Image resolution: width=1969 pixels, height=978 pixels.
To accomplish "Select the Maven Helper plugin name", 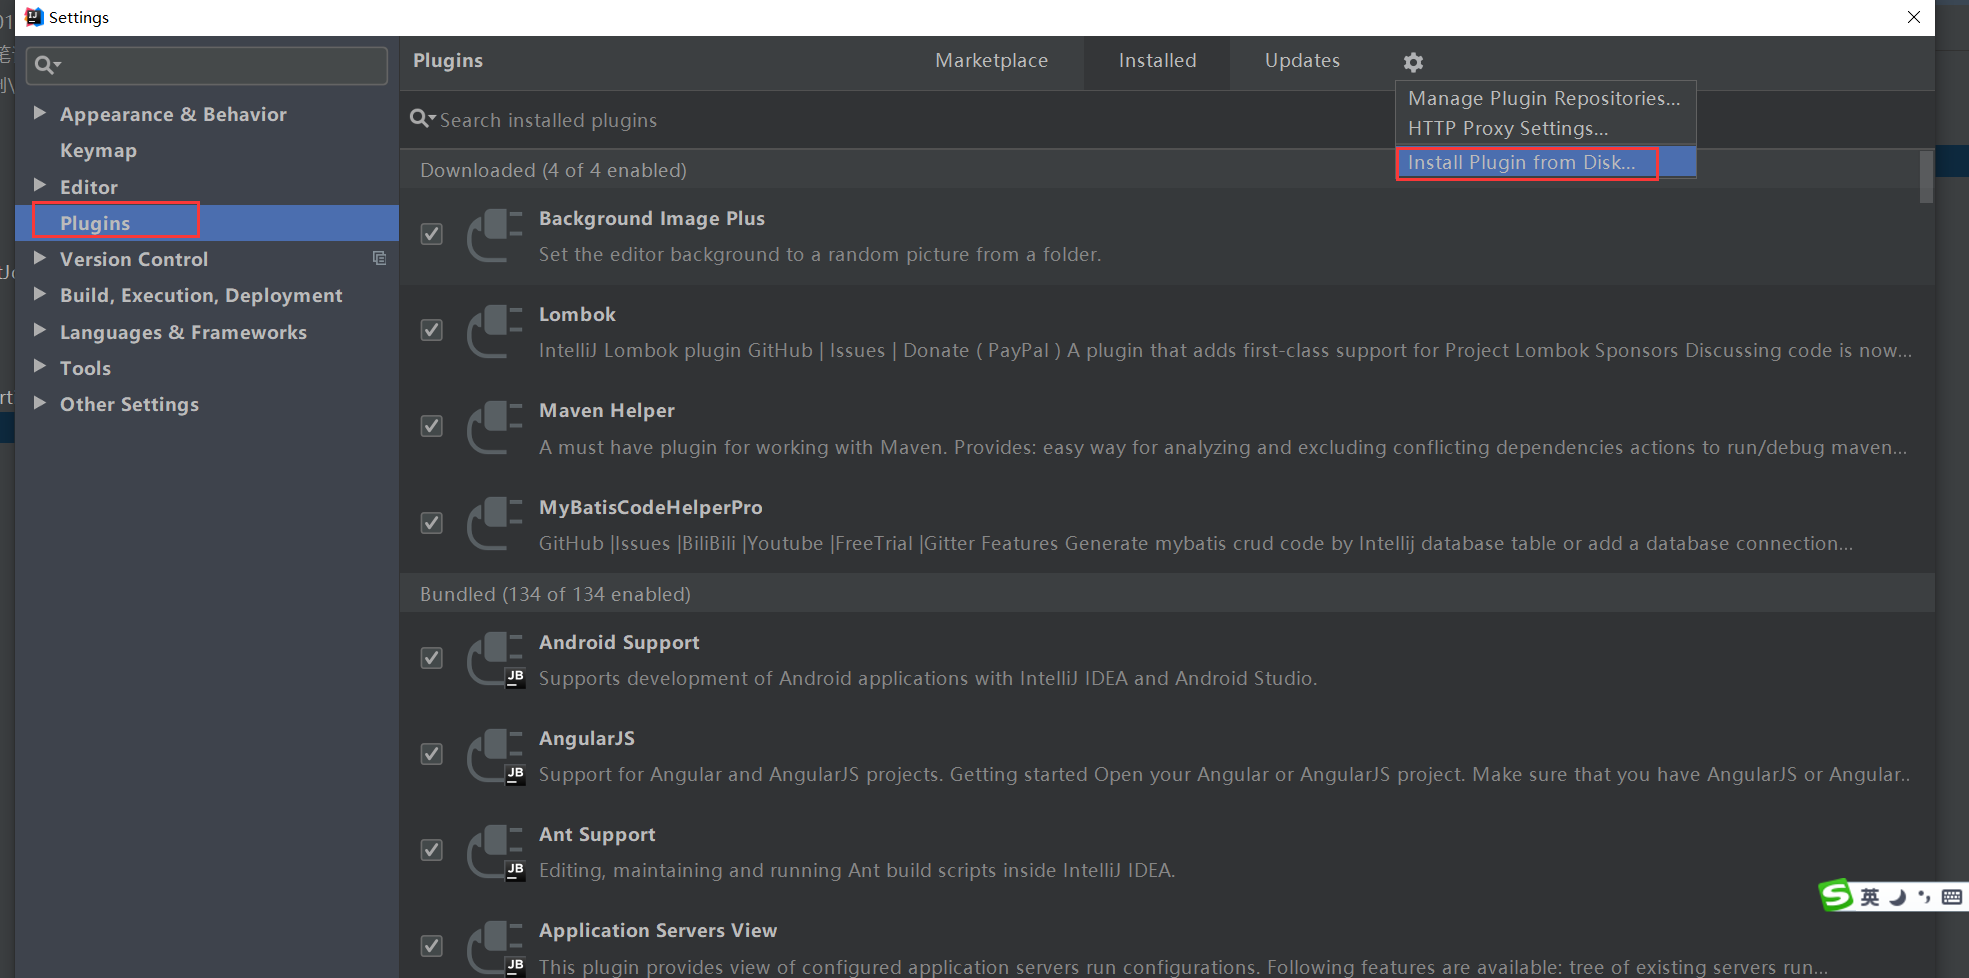I will pyautogui.click(x=606, y=410).
